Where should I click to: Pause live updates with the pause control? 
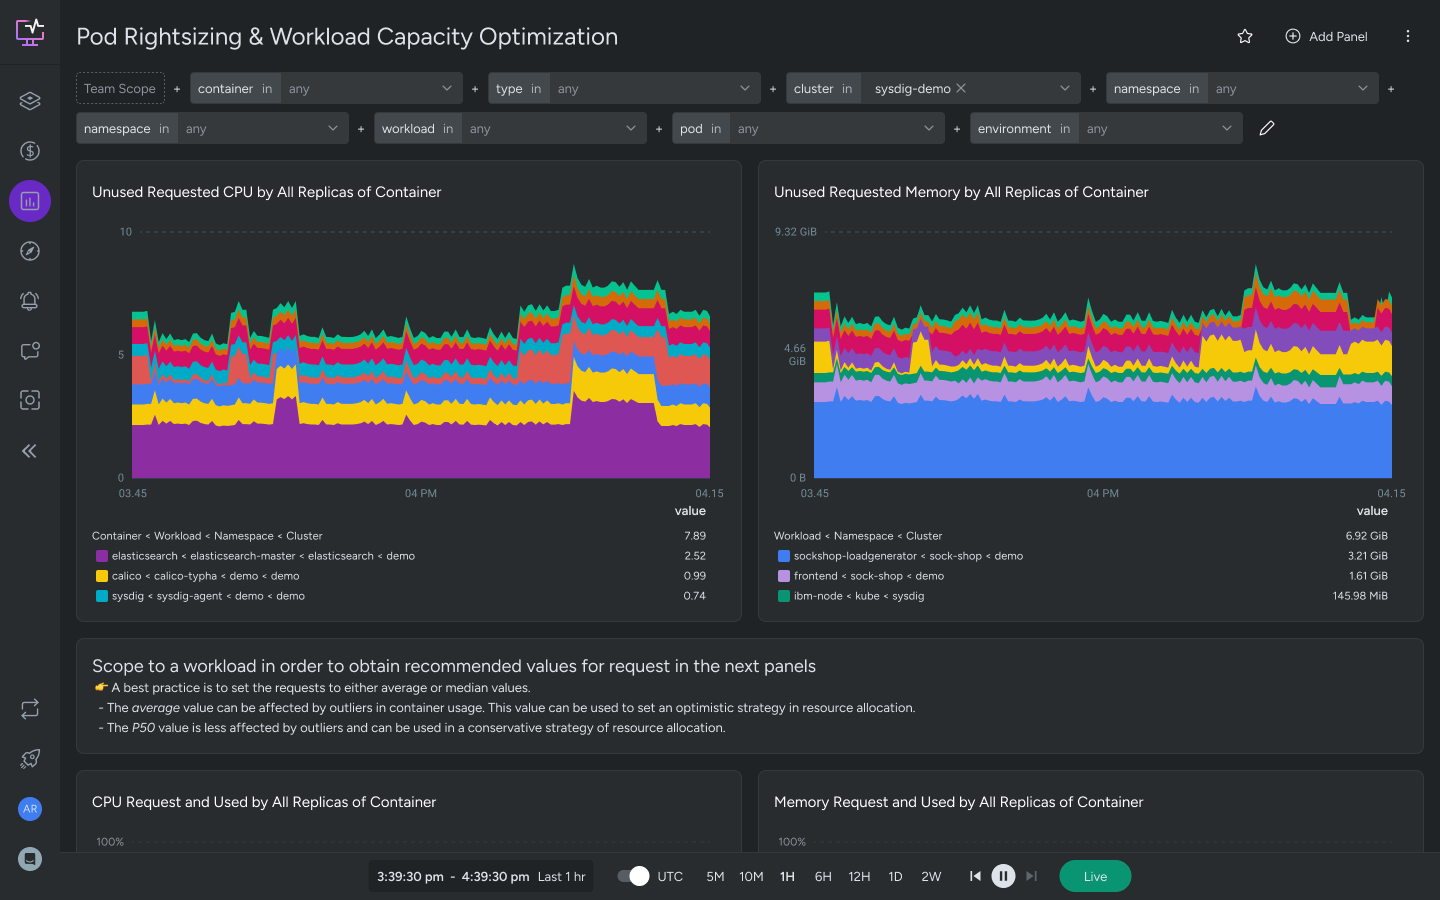click(x=1003, y=876)
